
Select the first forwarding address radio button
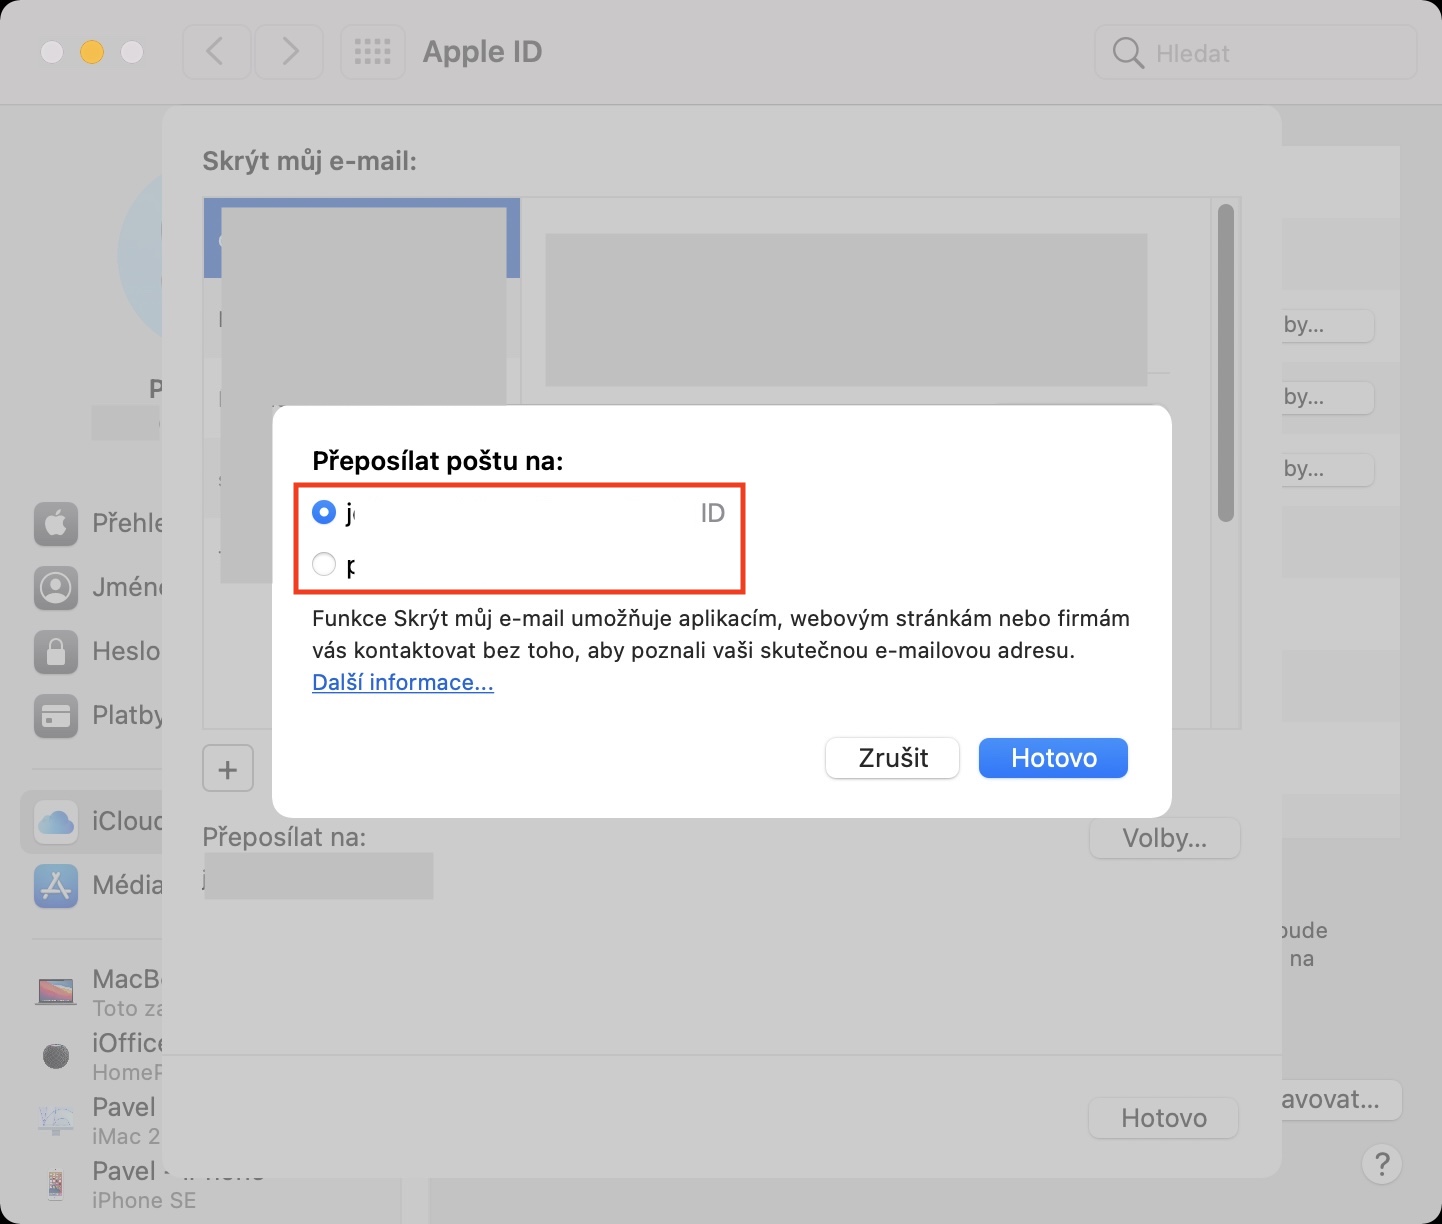[324, 513]
